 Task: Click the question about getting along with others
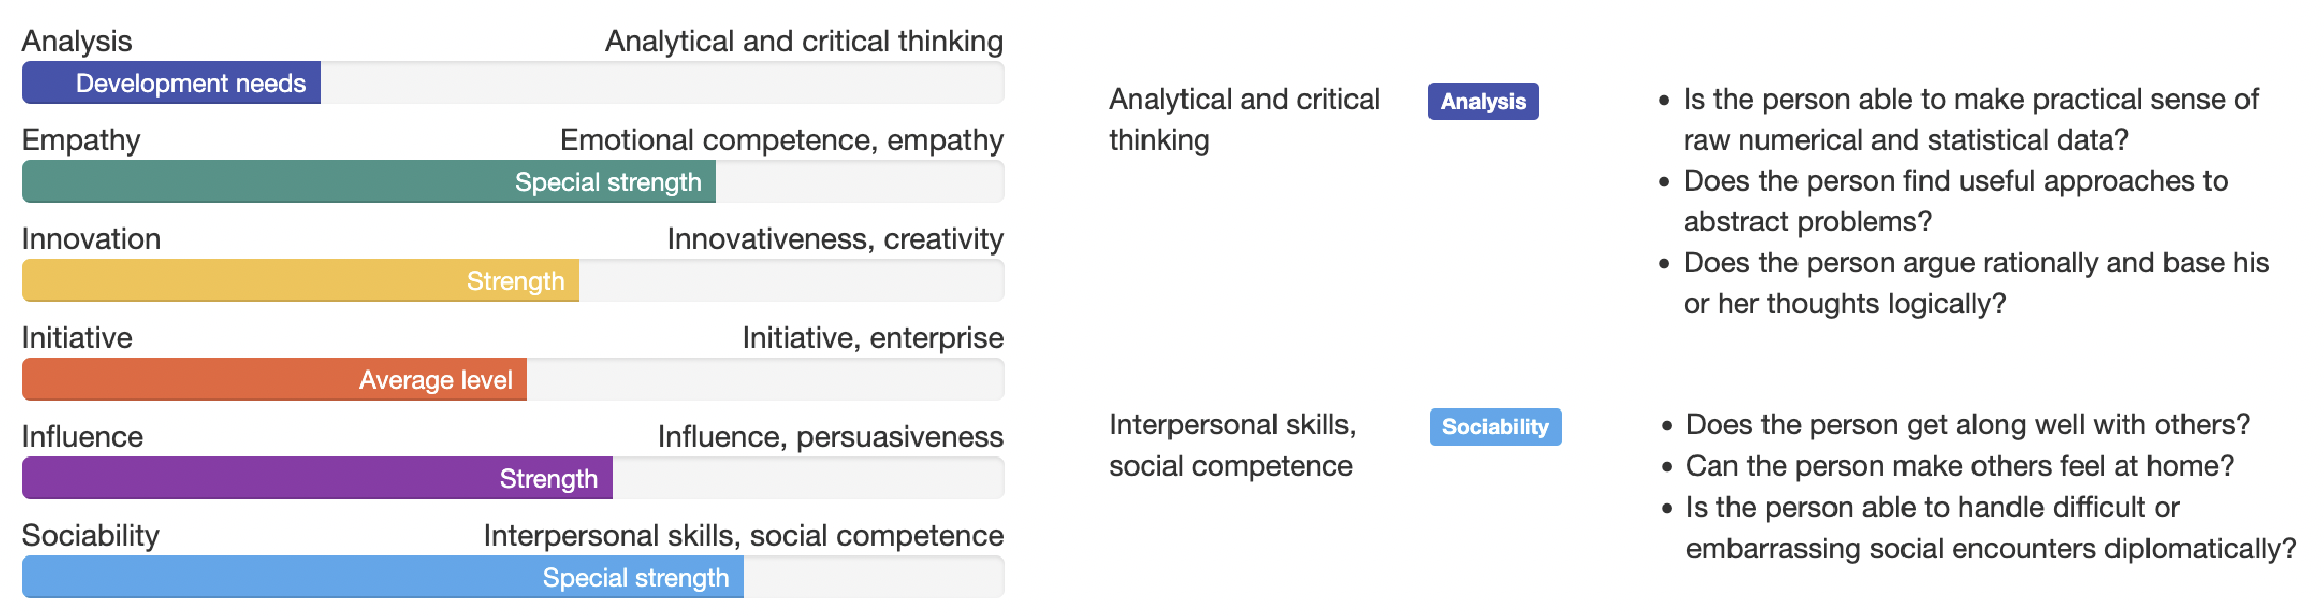click(x=1967, y=425)
